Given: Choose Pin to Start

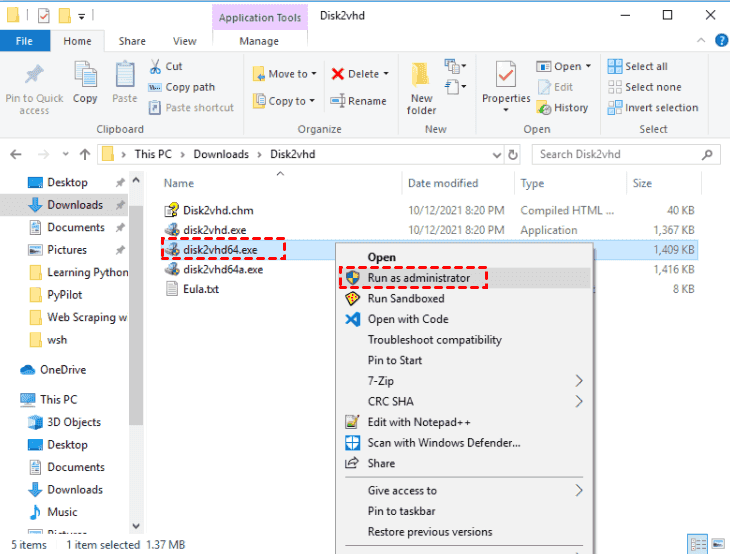Looking at the screenshot, I should (395, 360).
